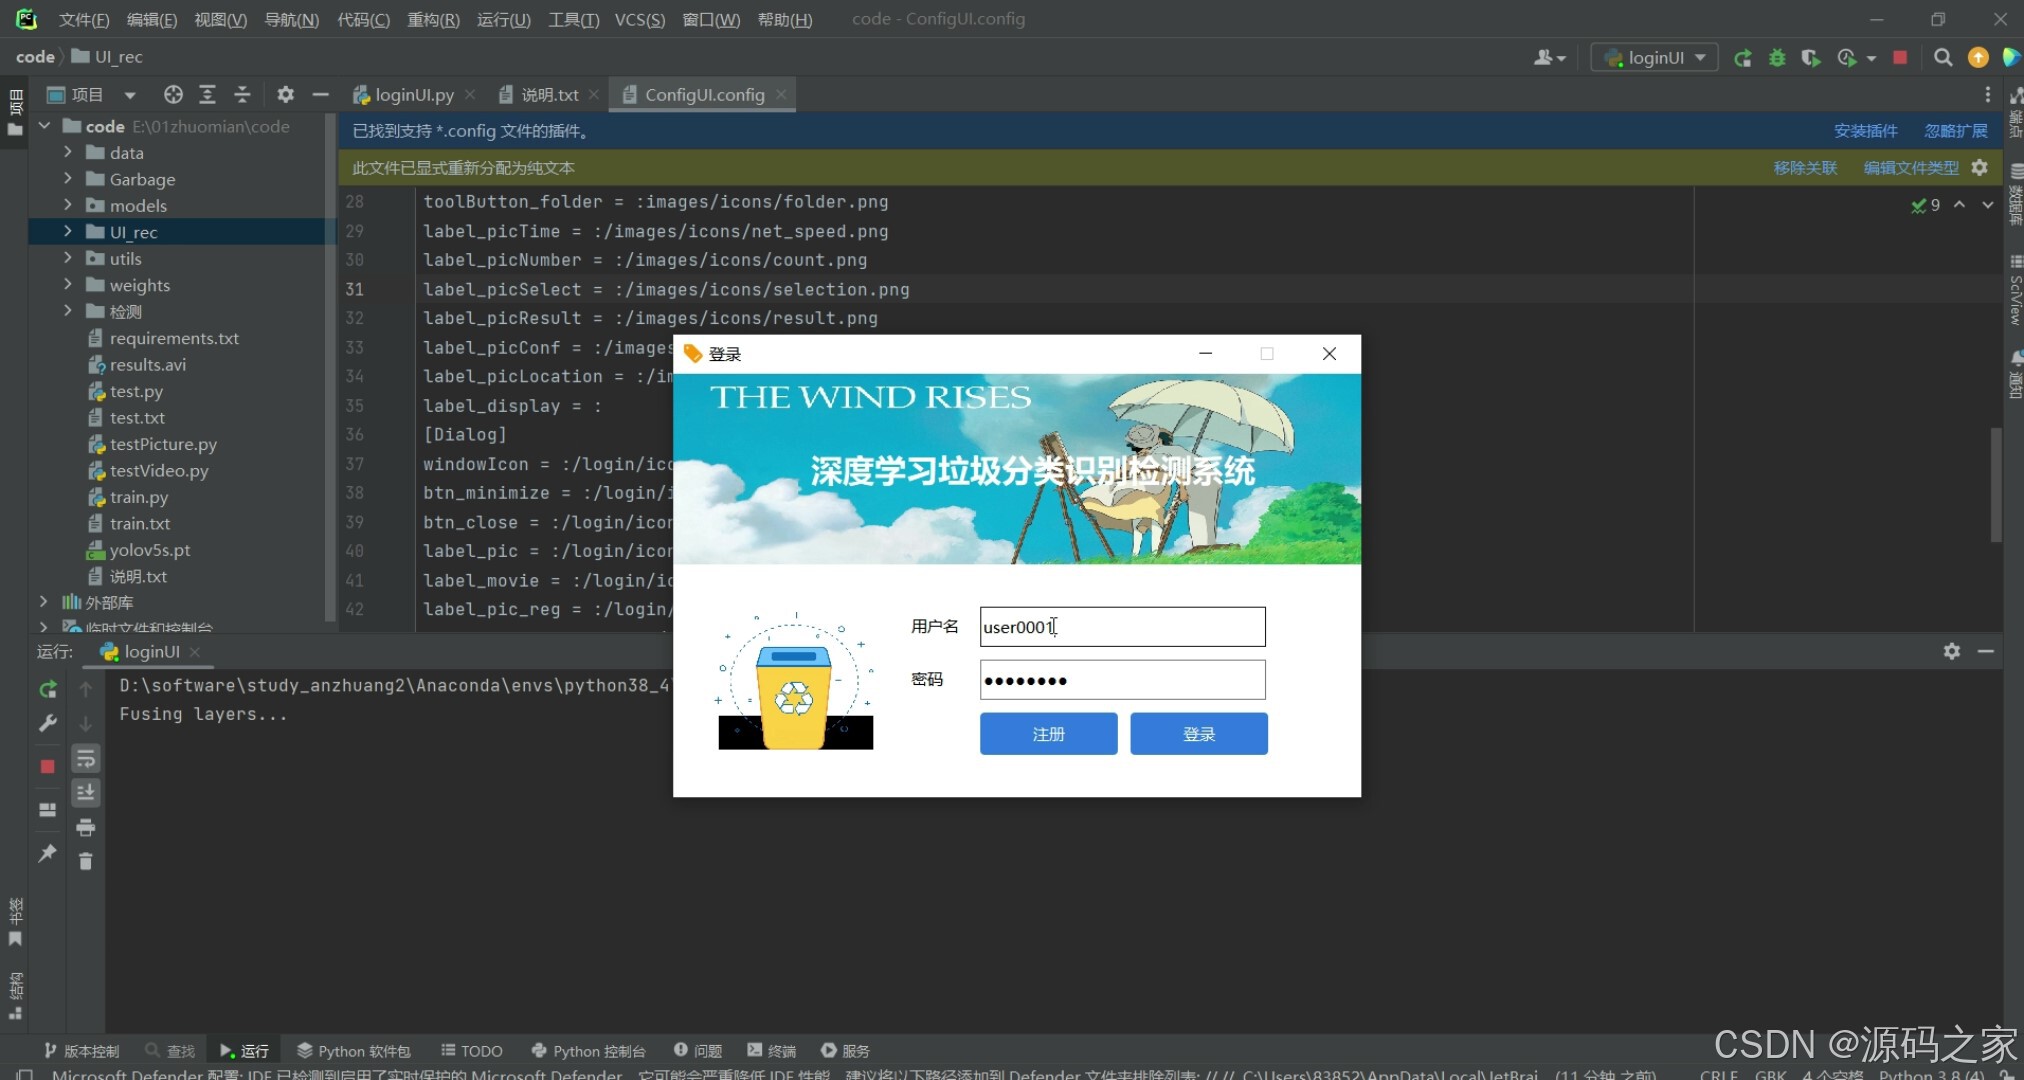Expand the weights folder in project tree

point(67,285)
